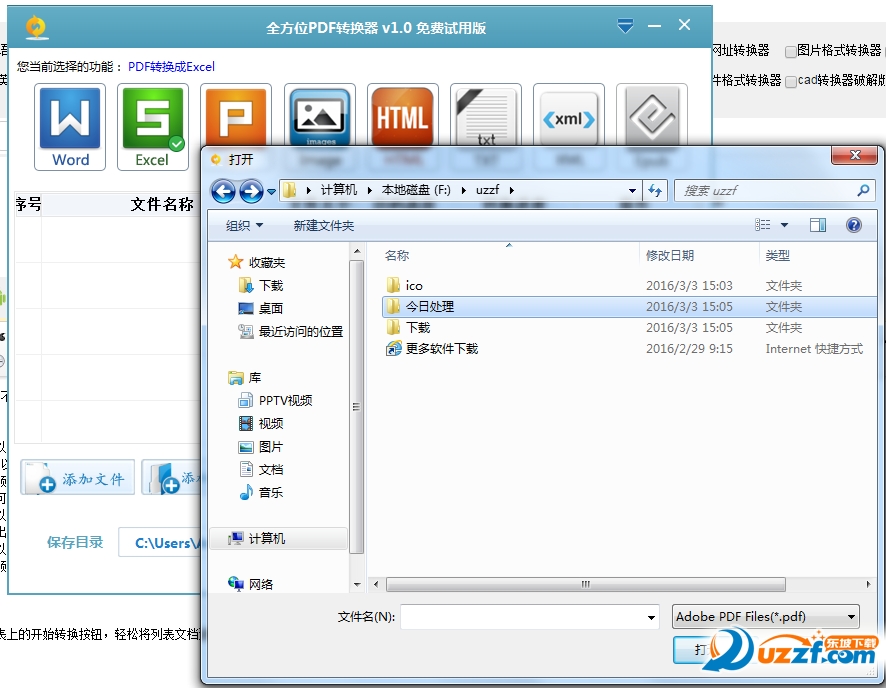Expand the address bar path dropdown

[632, 190]
